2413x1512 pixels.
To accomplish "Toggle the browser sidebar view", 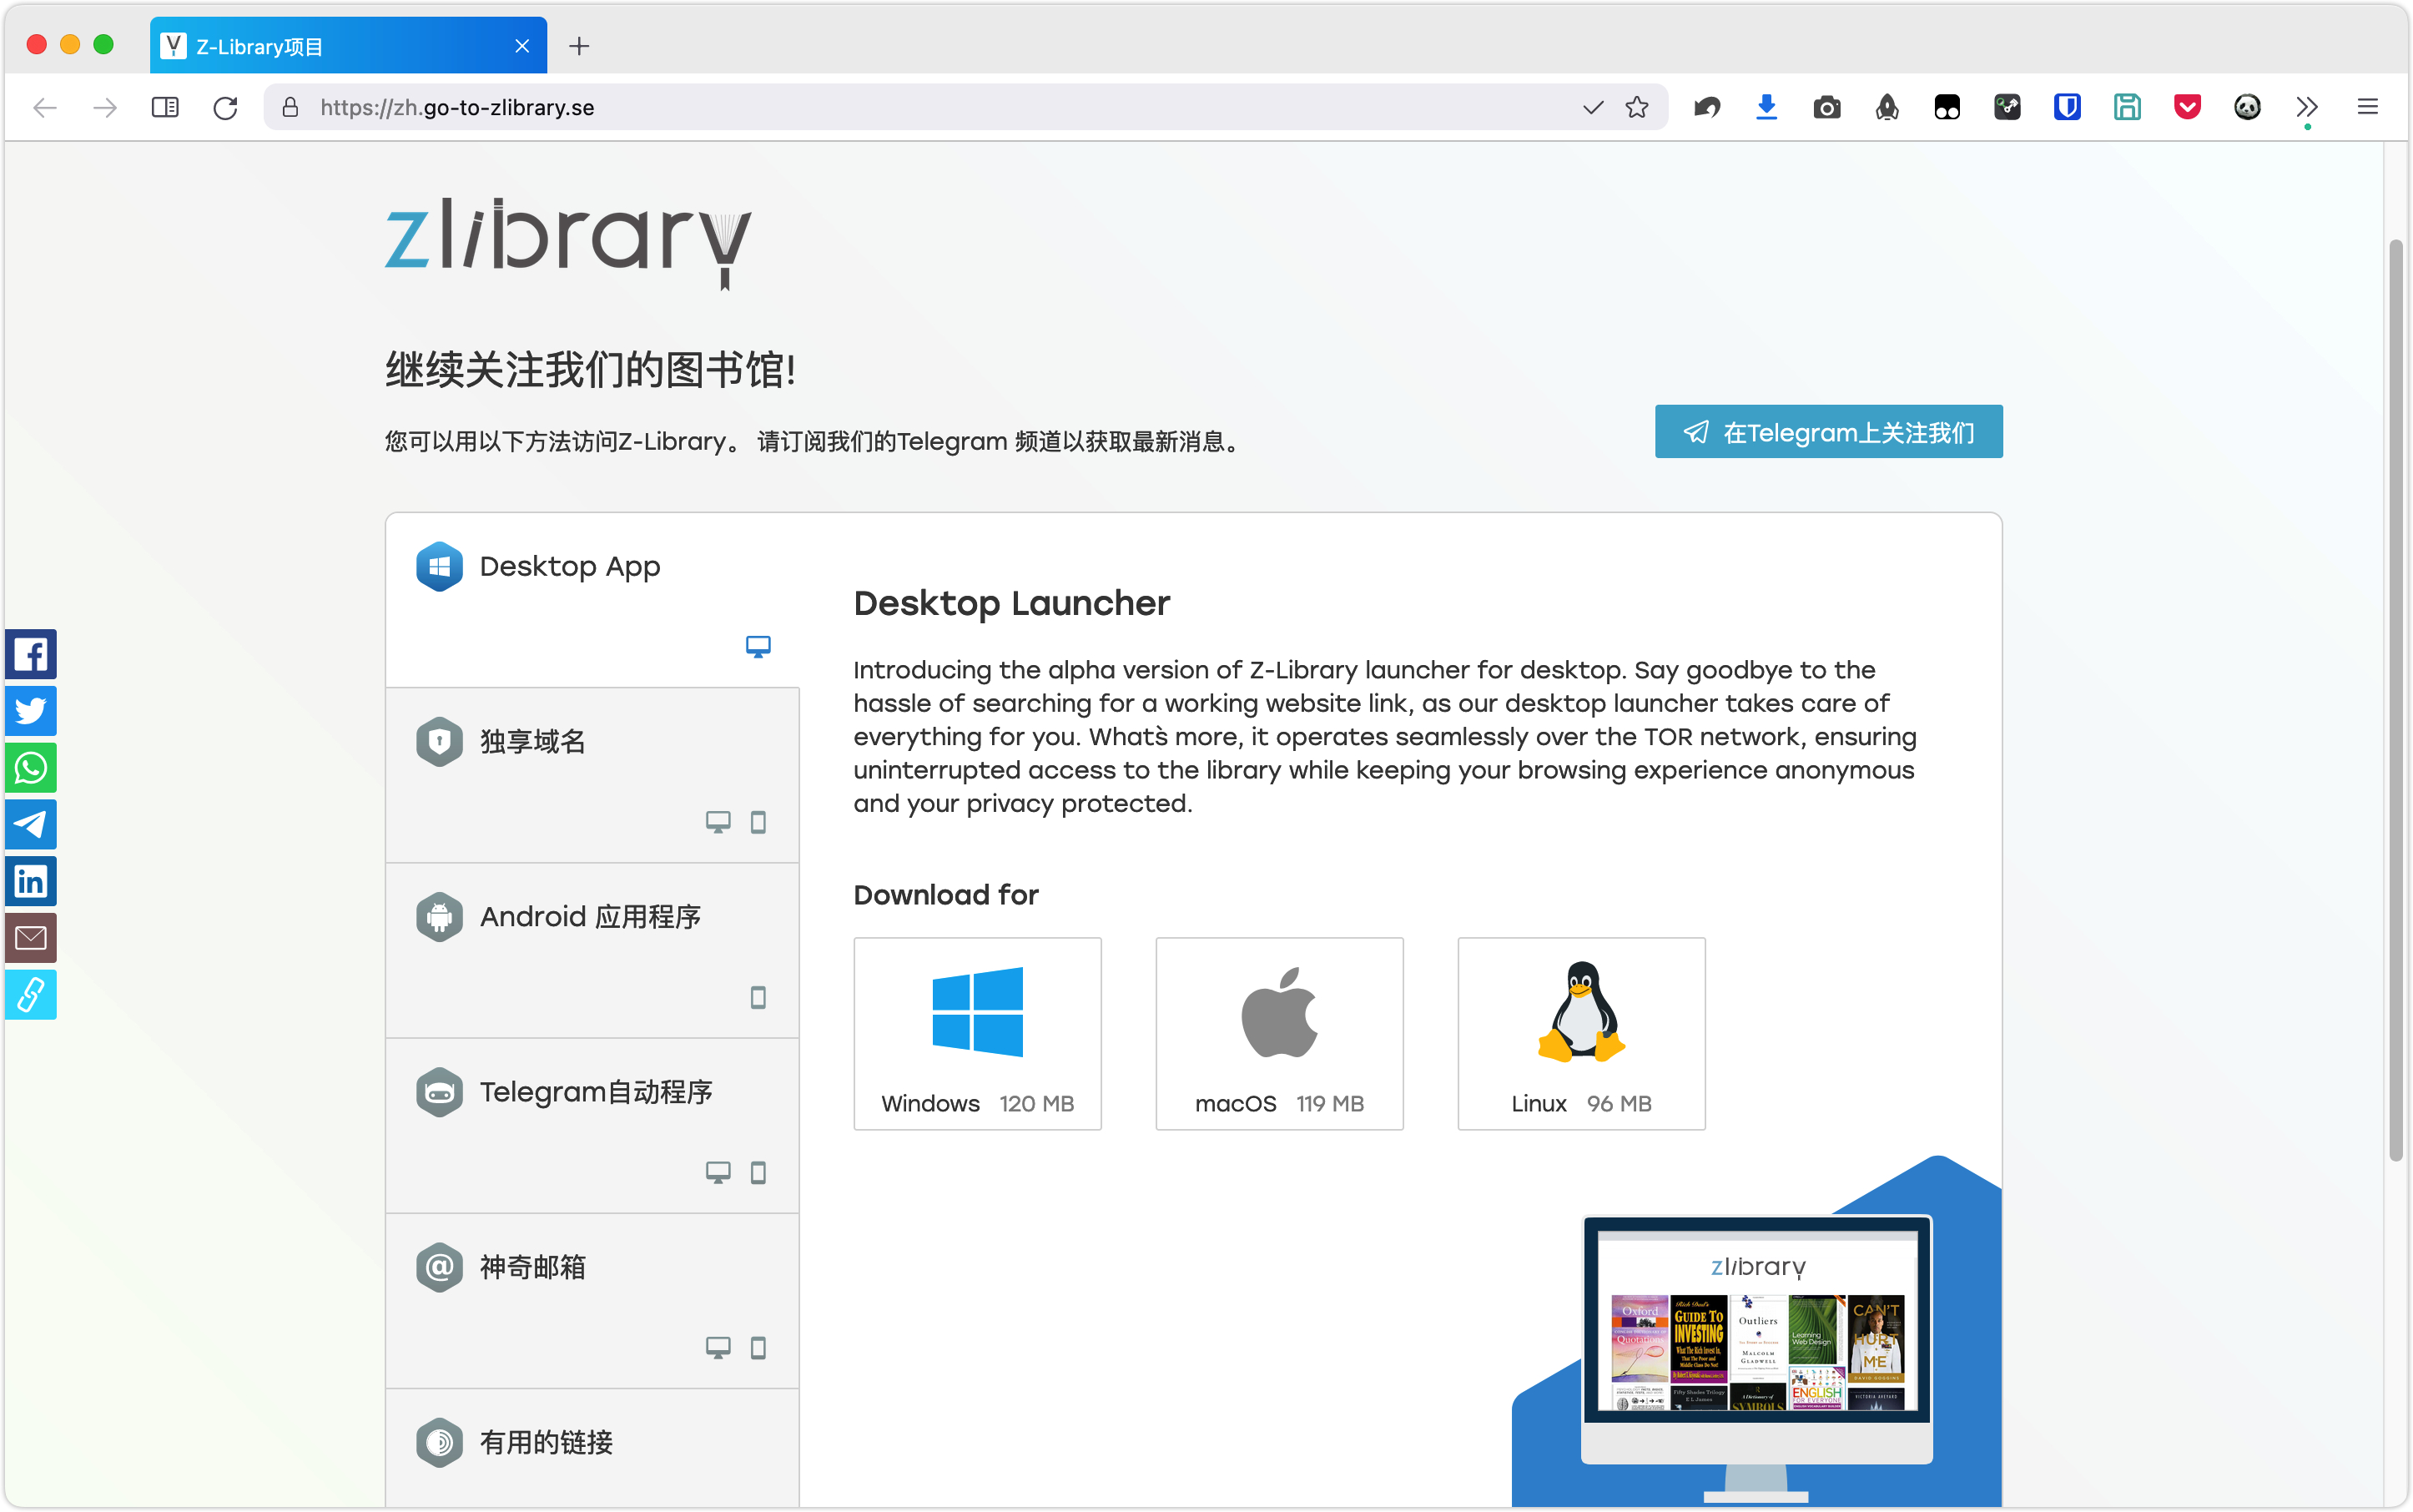I will coord(165,107).
